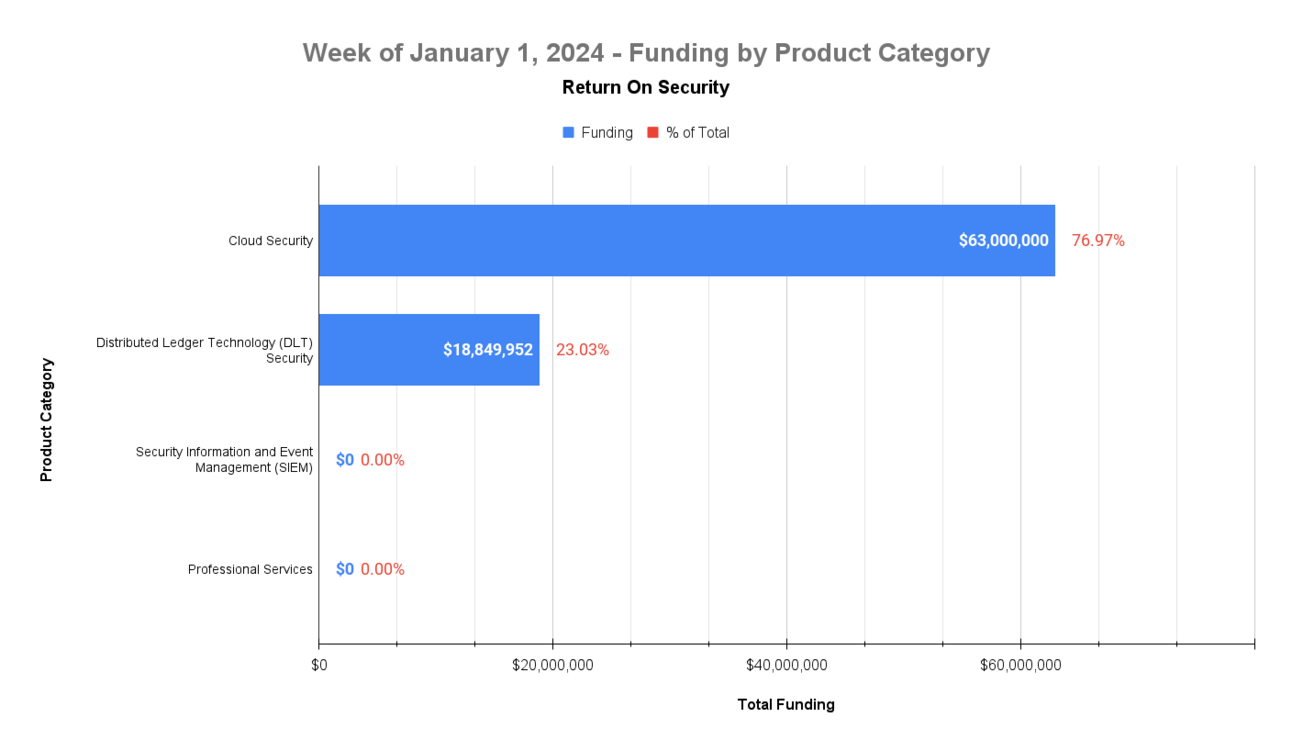This screenshot has width=1292, height=751.
Task: Click the Return On Security subtitle
Action: [646, 87]
